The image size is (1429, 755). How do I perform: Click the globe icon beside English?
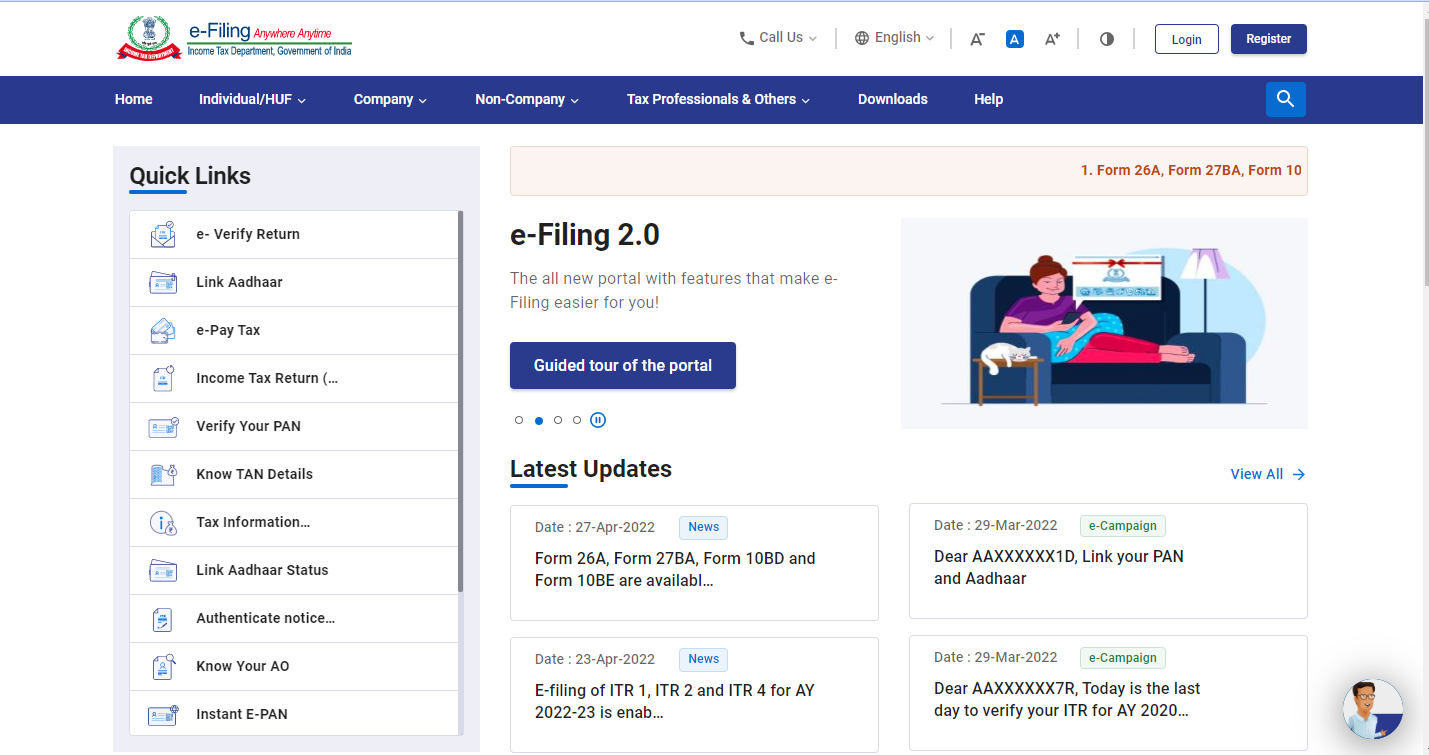[862, 38]
